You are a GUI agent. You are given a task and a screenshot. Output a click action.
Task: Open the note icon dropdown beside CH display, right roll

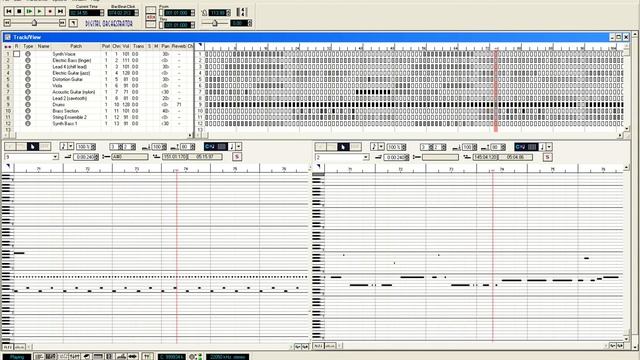click(549, 146)
